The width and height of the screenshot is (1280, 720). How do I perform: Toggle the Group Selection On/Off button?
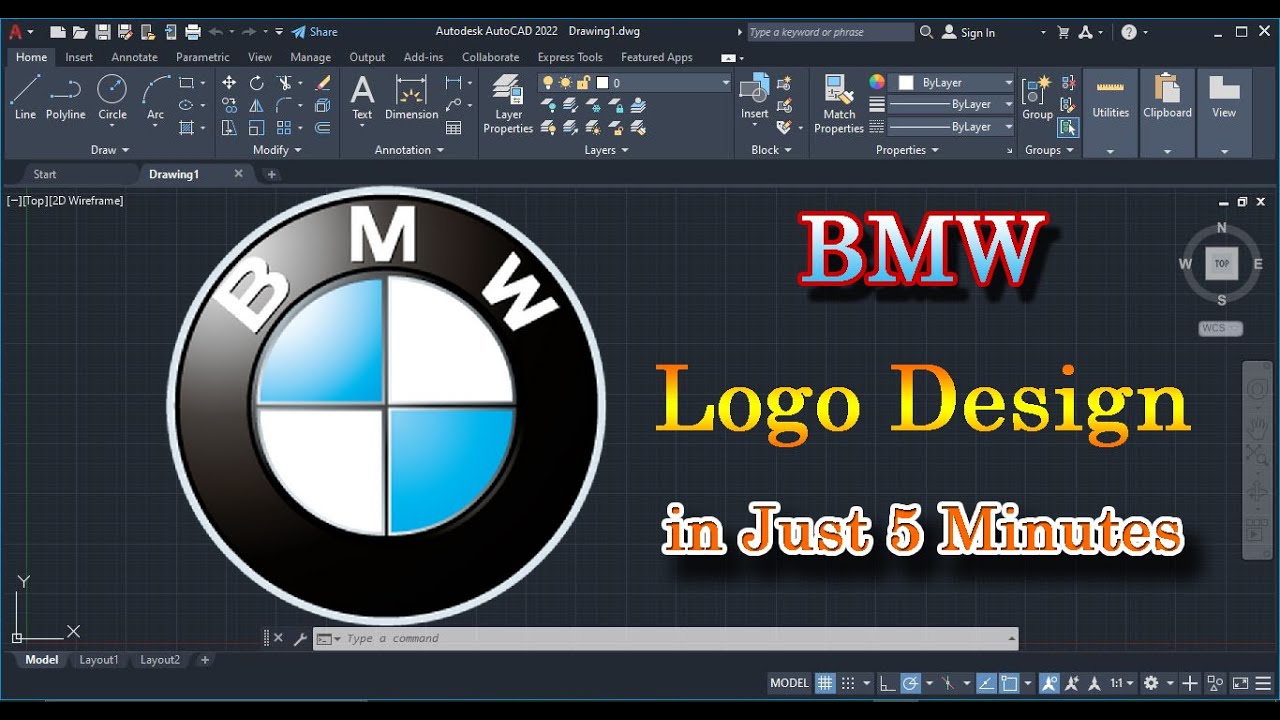(1069, 127)
